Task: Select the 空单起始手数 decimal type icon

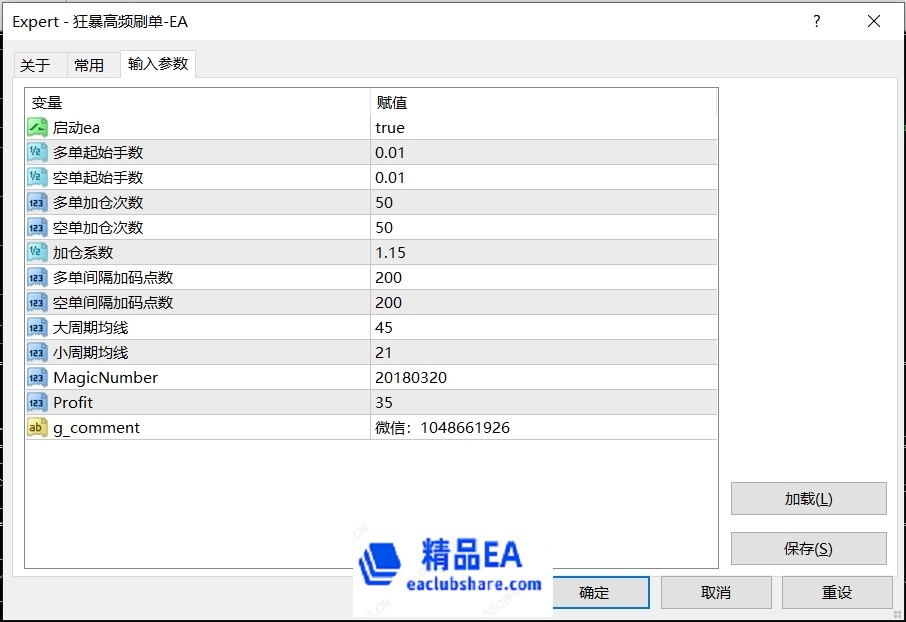Action: pos(34,177)
